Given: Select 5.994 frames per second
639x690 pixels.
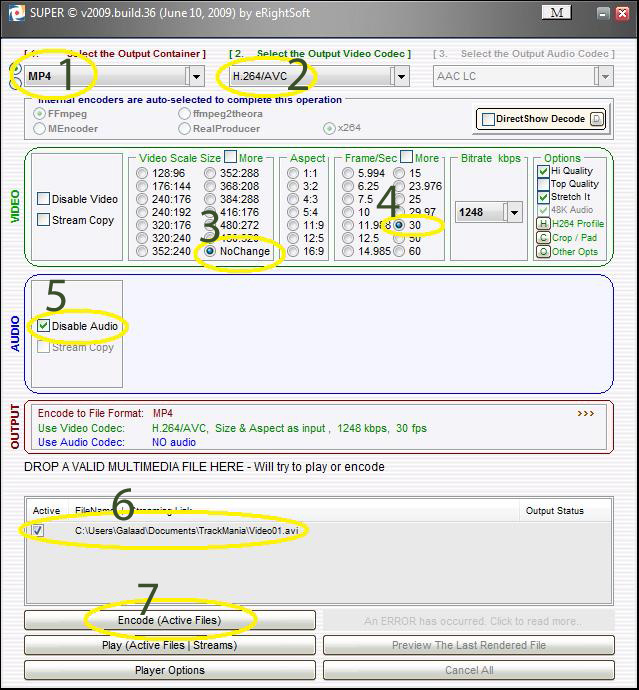Looking at the screenshot, I should coord(348,173).
